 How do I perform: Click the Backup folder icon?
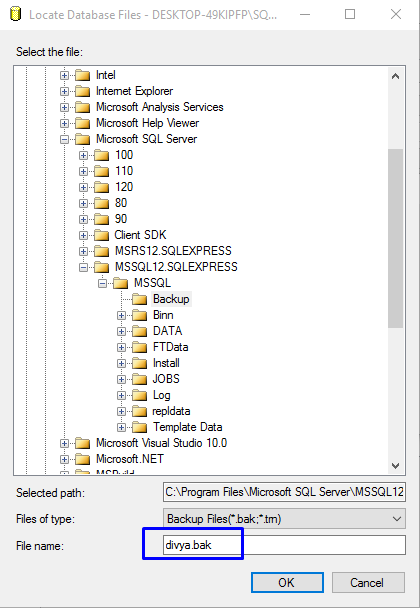(x=139, y=299)
